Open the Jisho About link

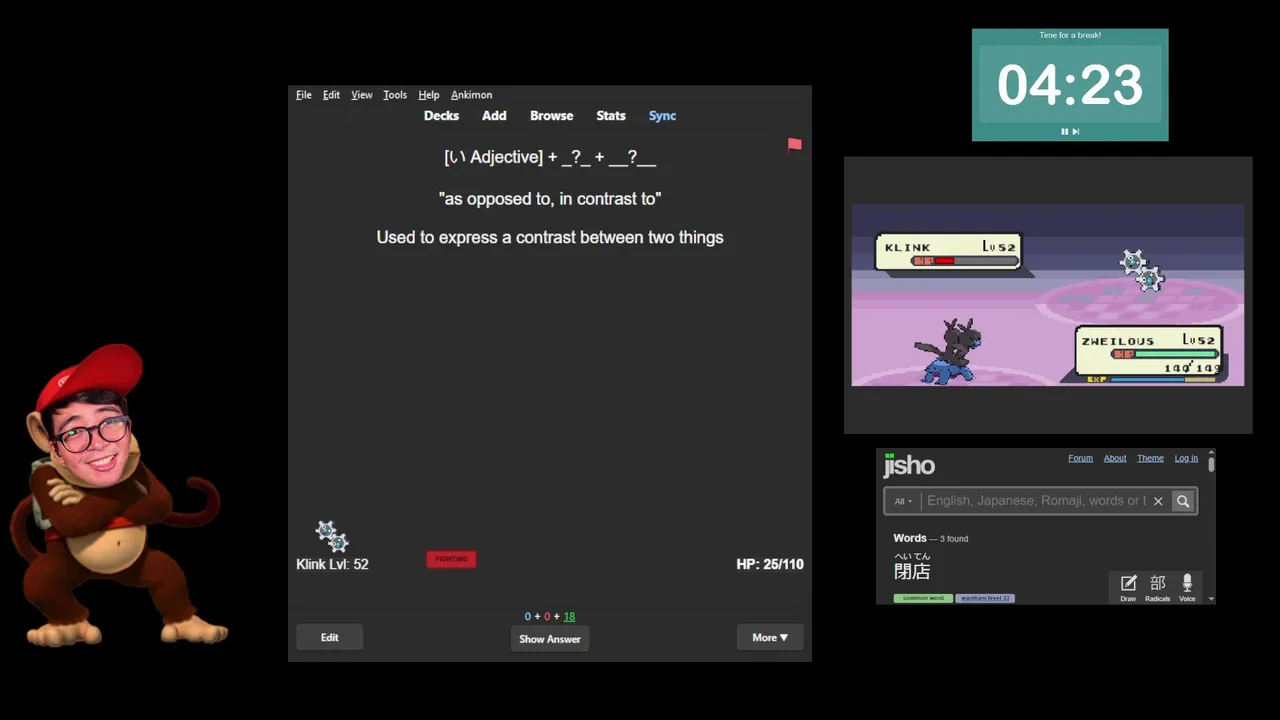click(1115, 458)
